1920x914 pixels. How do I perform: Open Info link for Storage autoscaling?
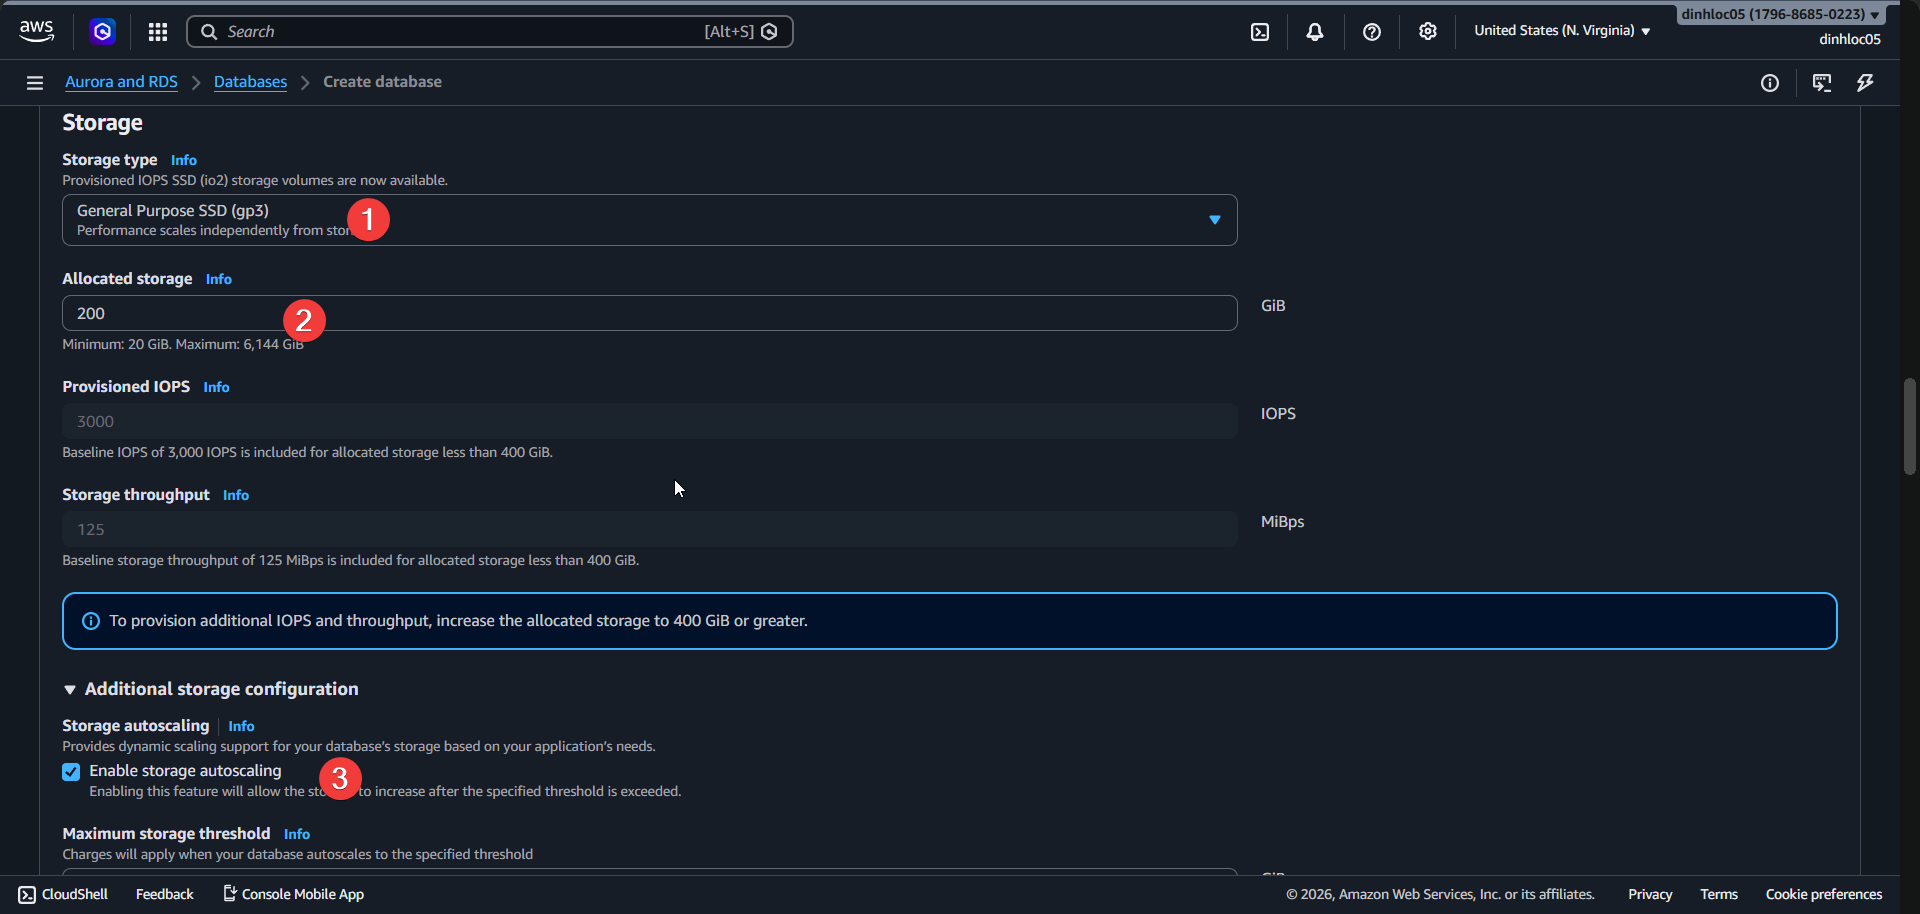coord(241,726)
